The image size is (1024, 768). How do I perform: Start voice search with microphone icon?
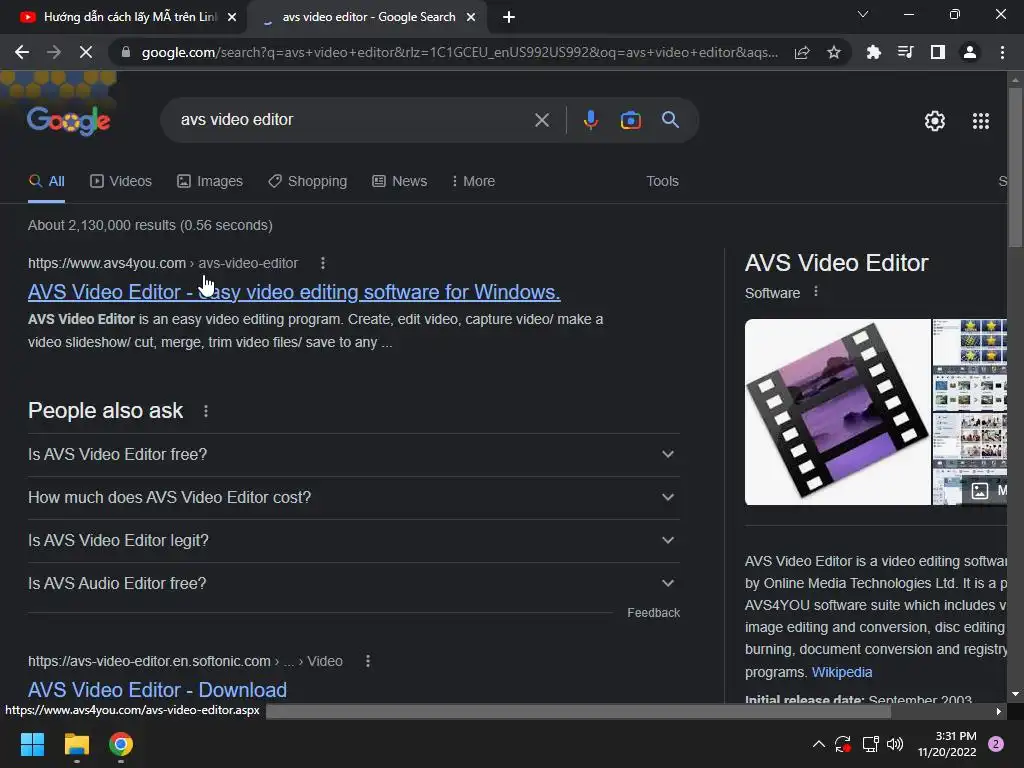click(x=590, y=120)
